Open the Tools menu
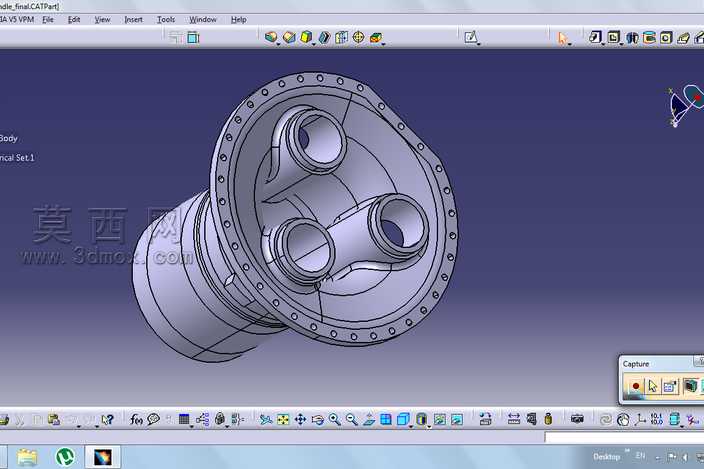This screenshot has height=469, width=704. point(166,20)
